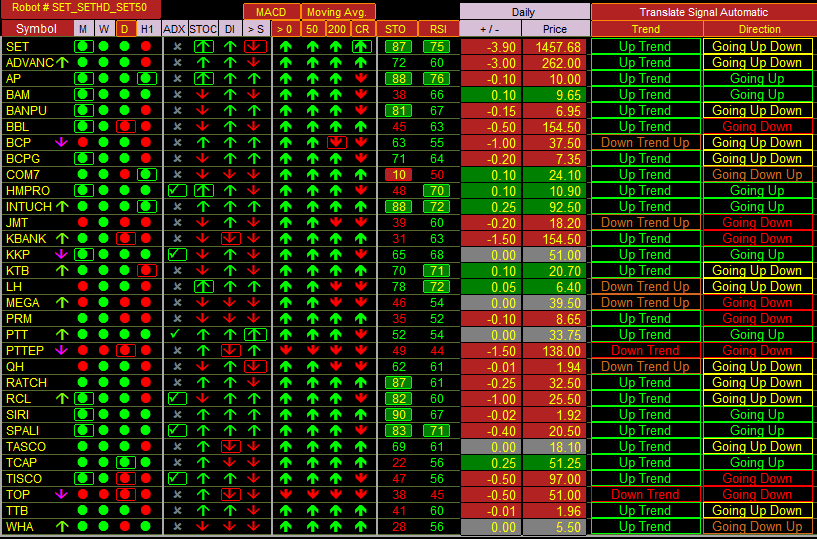Click BCP row's red M dot
Image resolution: width=817 pixels, height=539 pixels.
click(83, 142)
